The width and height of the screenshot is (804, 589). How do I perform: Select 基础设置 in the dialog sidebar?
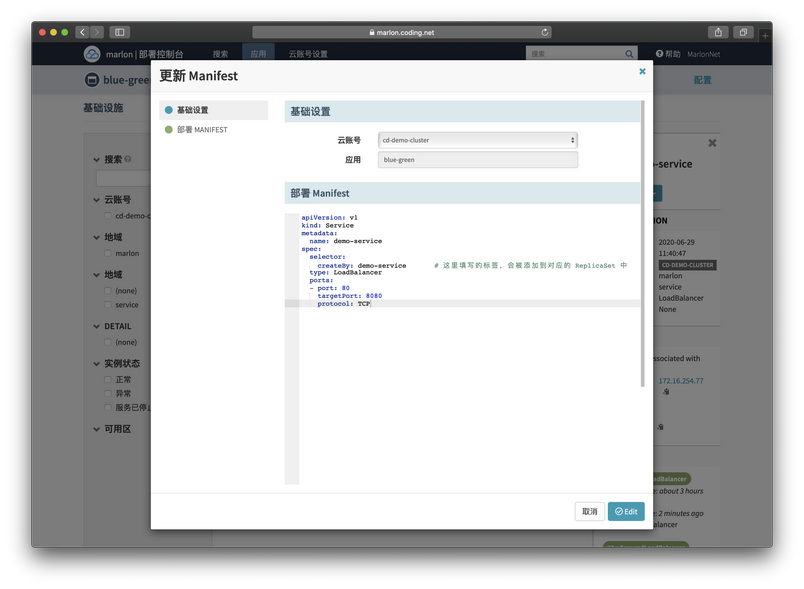pyautogui.click(x=192, y=110)
